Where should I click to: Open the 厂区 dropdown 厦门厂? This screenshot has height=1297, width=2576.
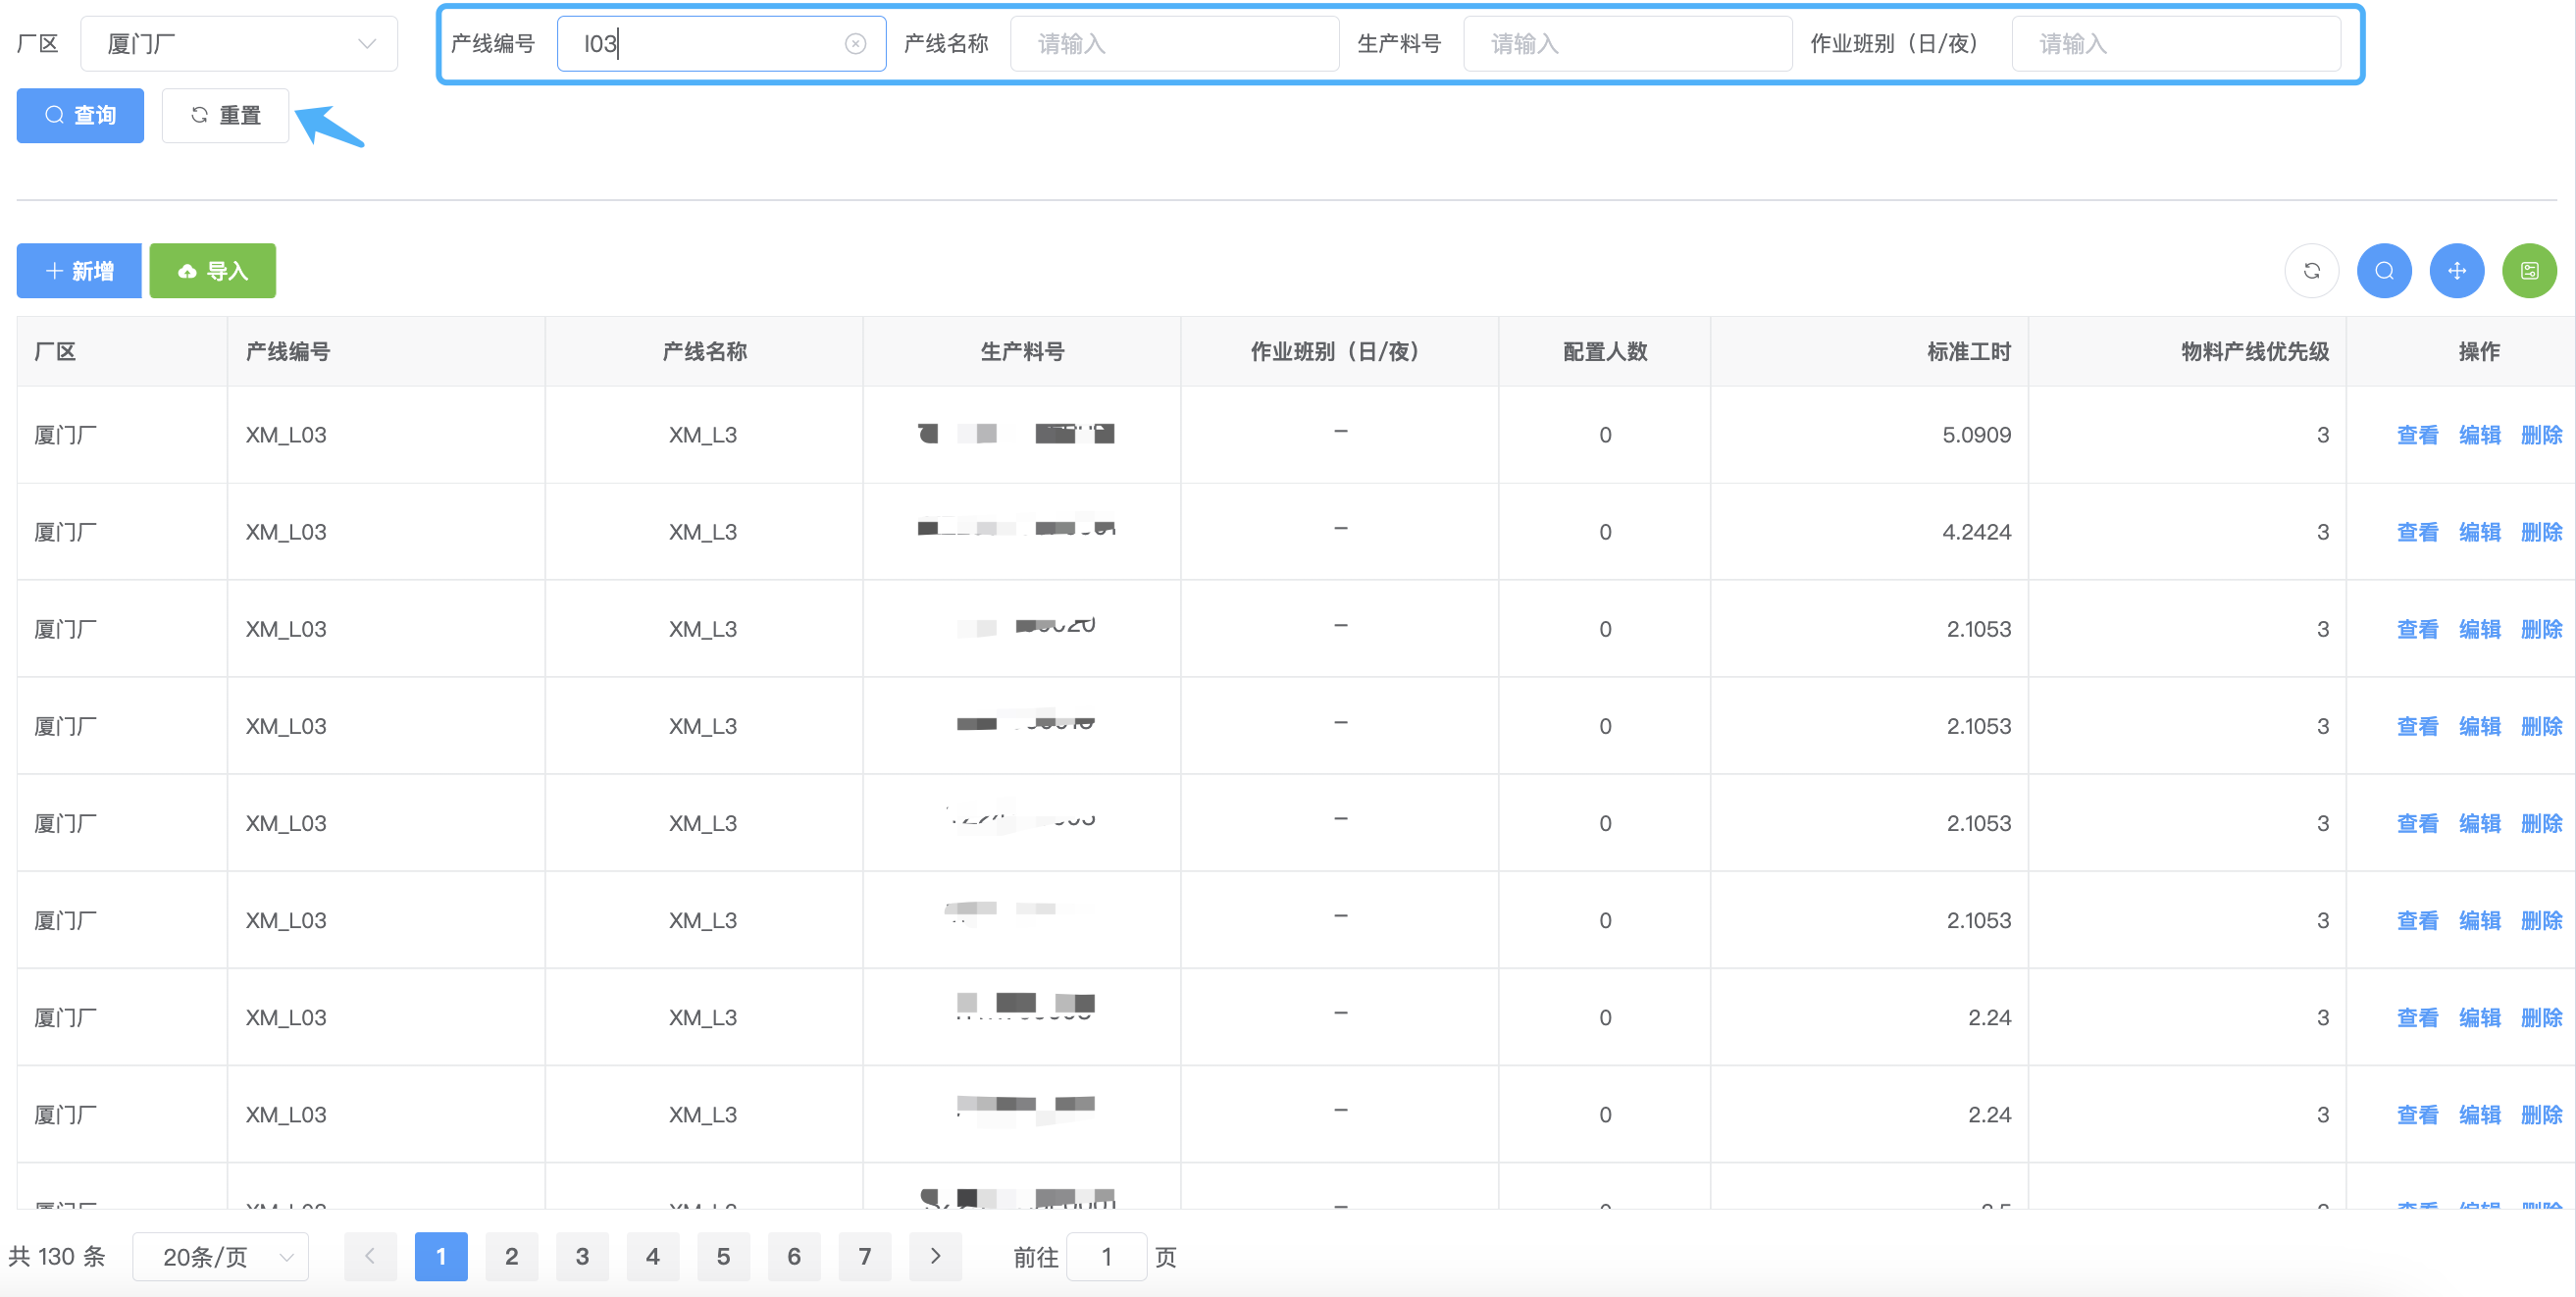pos(239,44)
